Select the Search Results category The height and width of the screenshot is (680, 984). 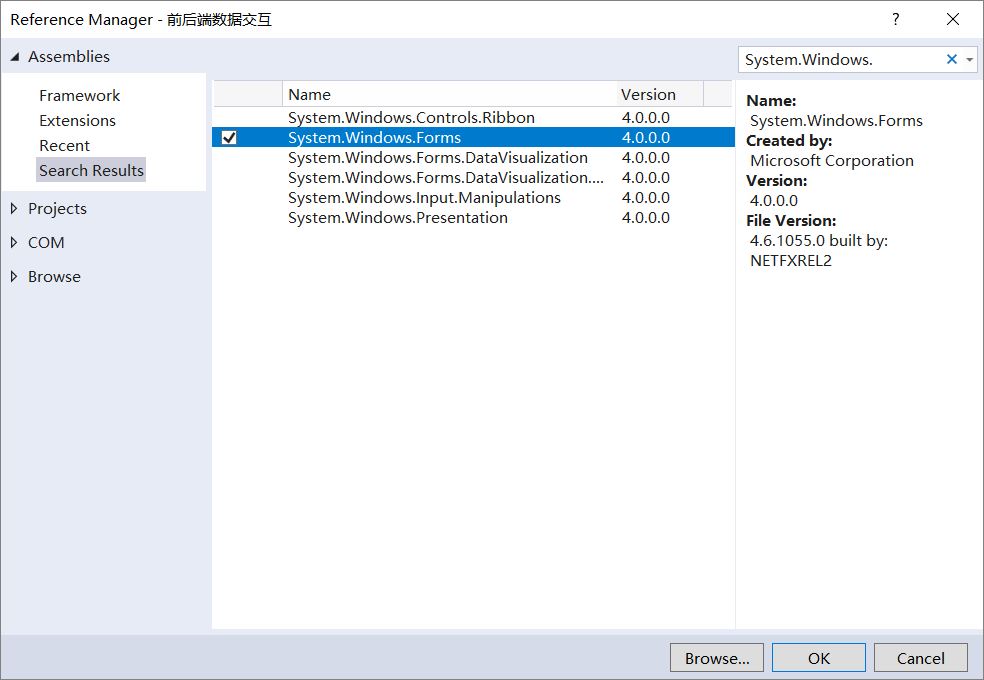point(91,170)
